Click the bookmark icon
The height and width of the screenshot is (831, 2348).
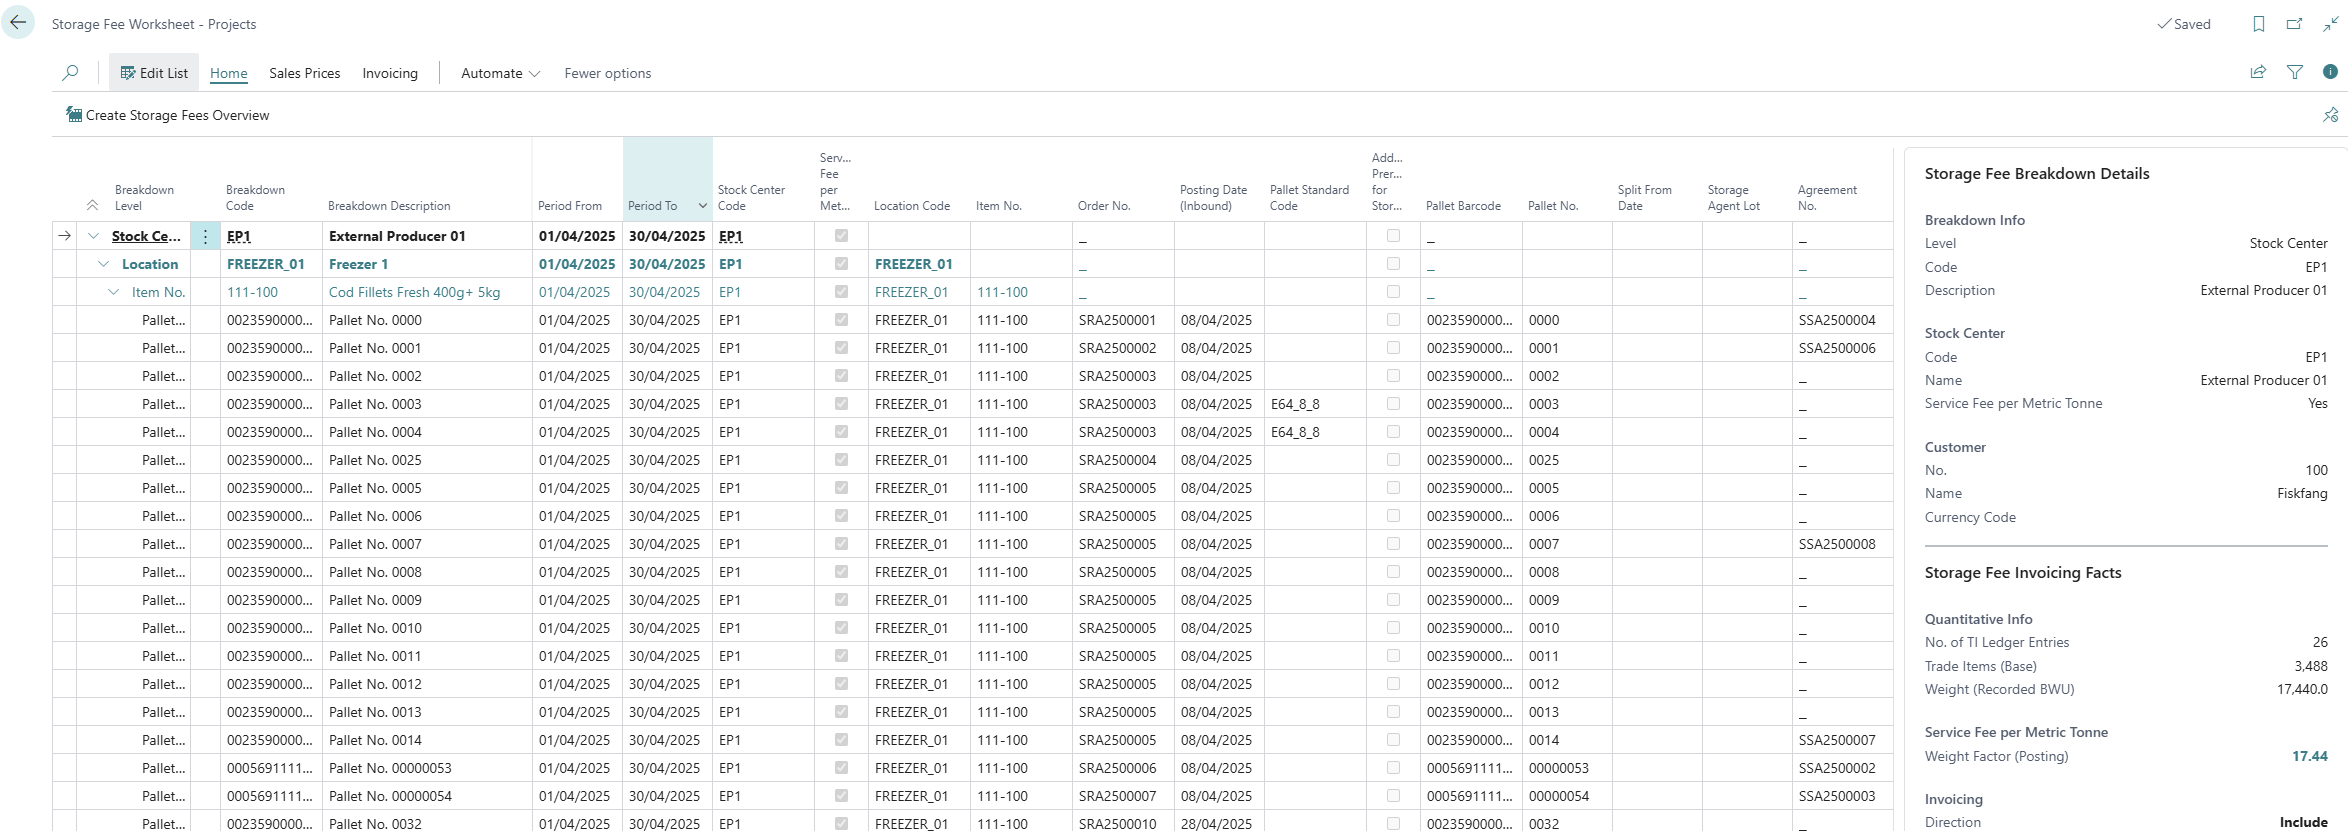2258,24
